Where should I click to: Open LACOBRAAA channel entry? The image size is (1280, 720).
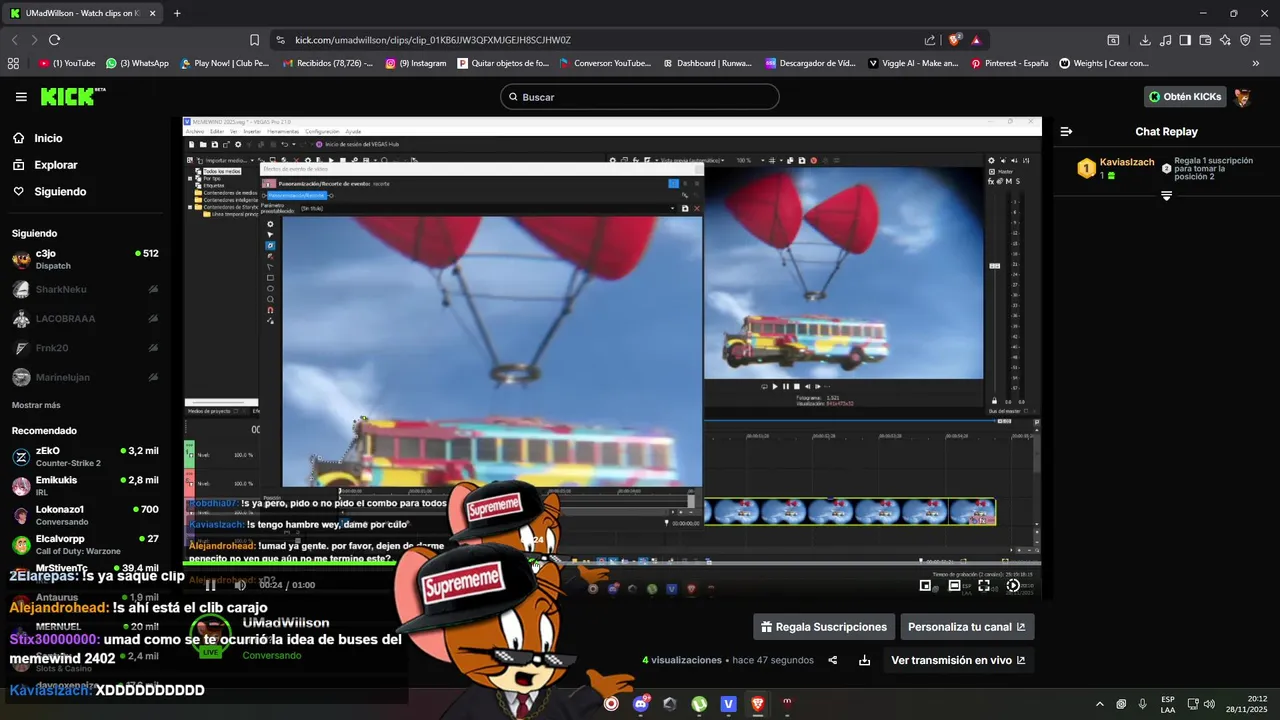tap(85, 319)
